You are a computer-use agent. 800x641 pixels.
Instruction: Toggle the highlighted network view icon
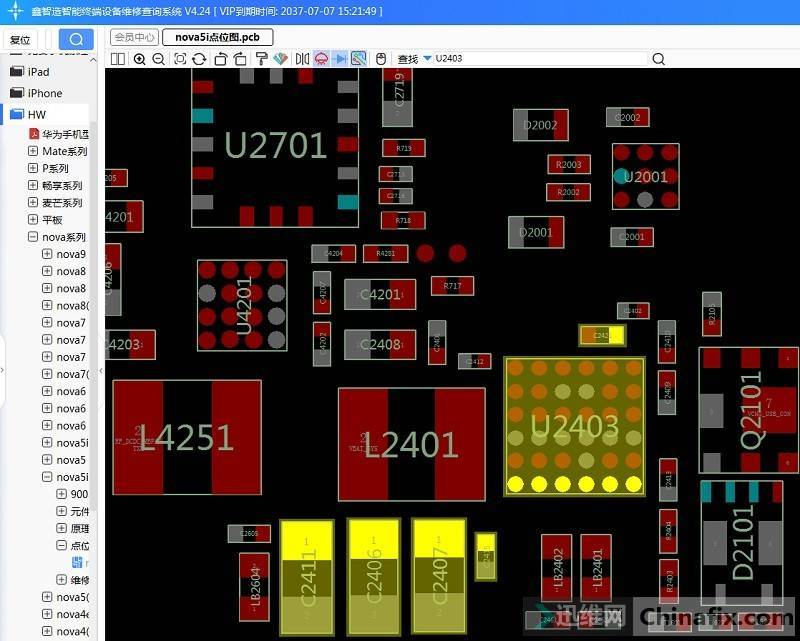358,59
